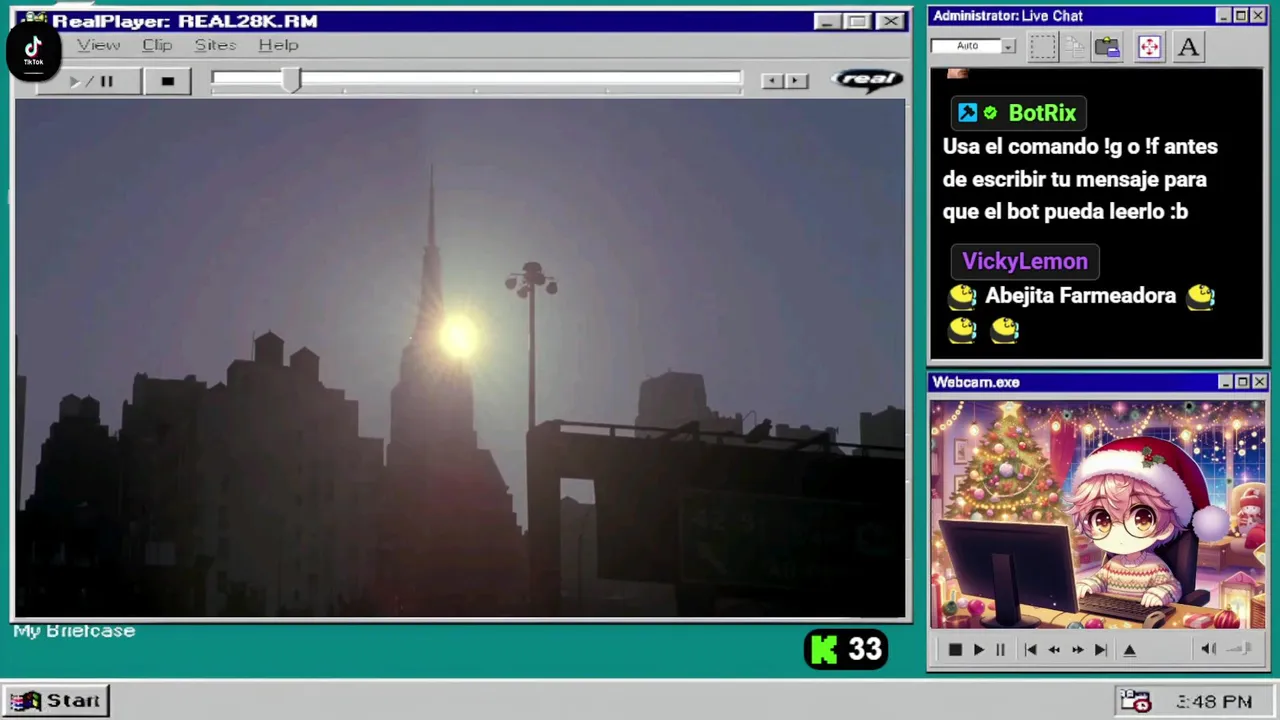
Task: Open the Clip menu
Action: point(157,45)
